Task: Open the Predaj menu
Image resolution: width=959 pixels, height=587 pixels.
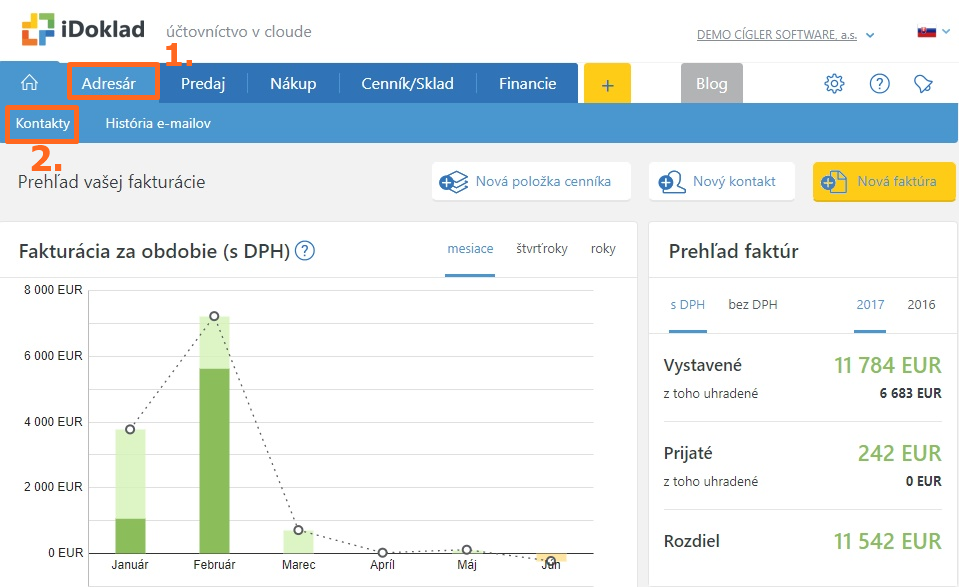Action: [203, 84]
